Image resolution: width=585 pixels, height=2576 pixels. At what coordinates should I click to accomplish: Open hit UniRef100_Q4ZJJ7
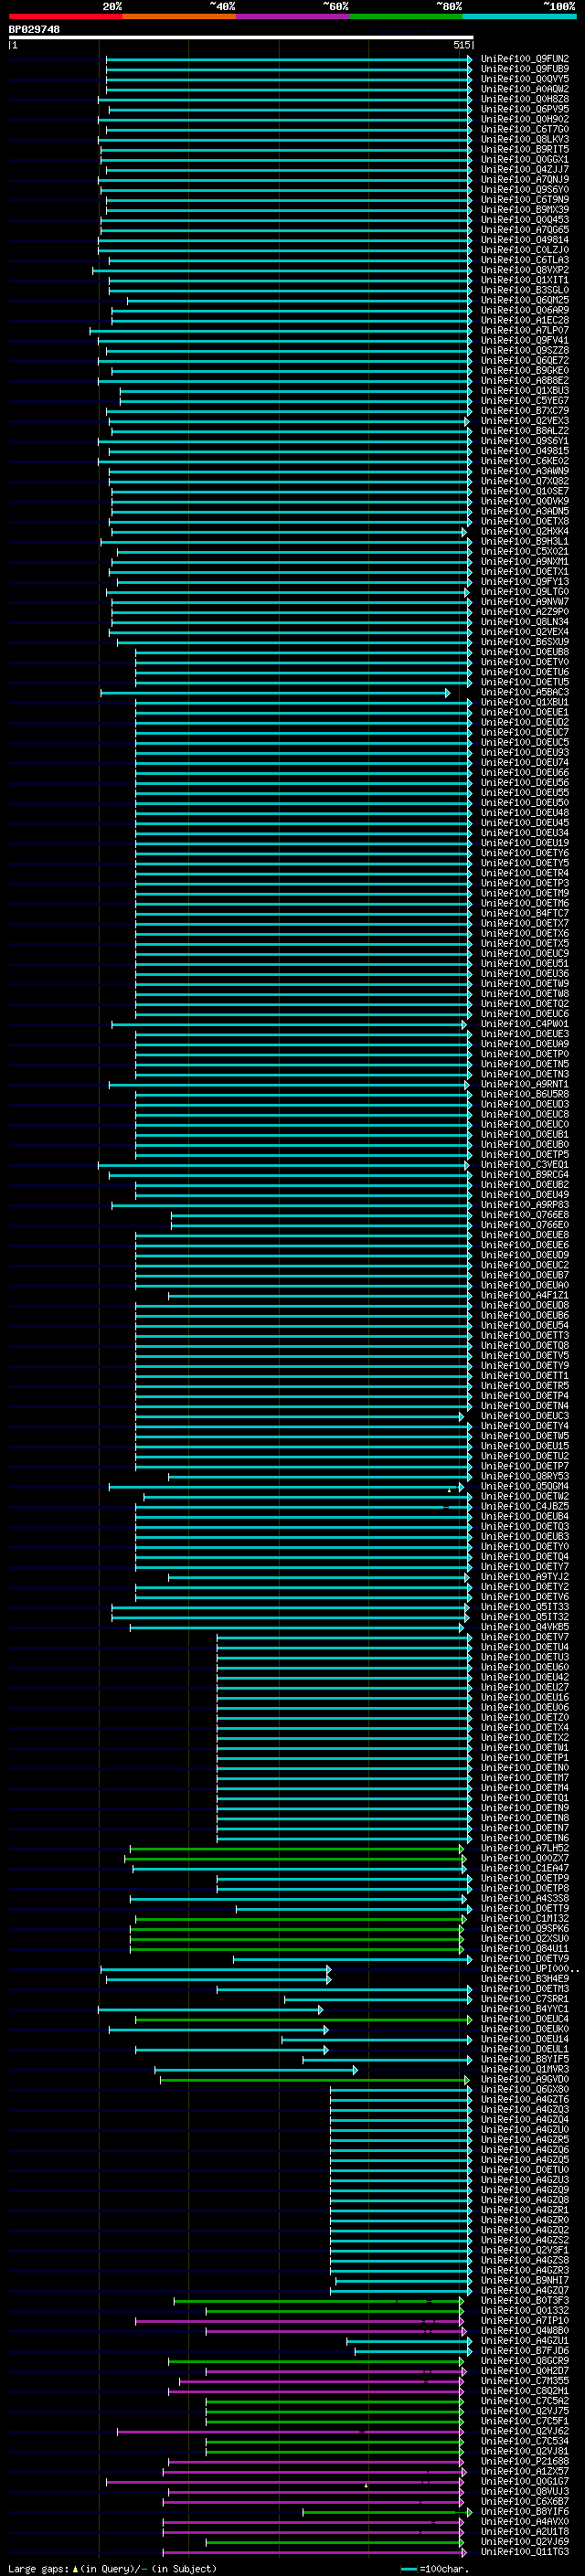point(524,169)
